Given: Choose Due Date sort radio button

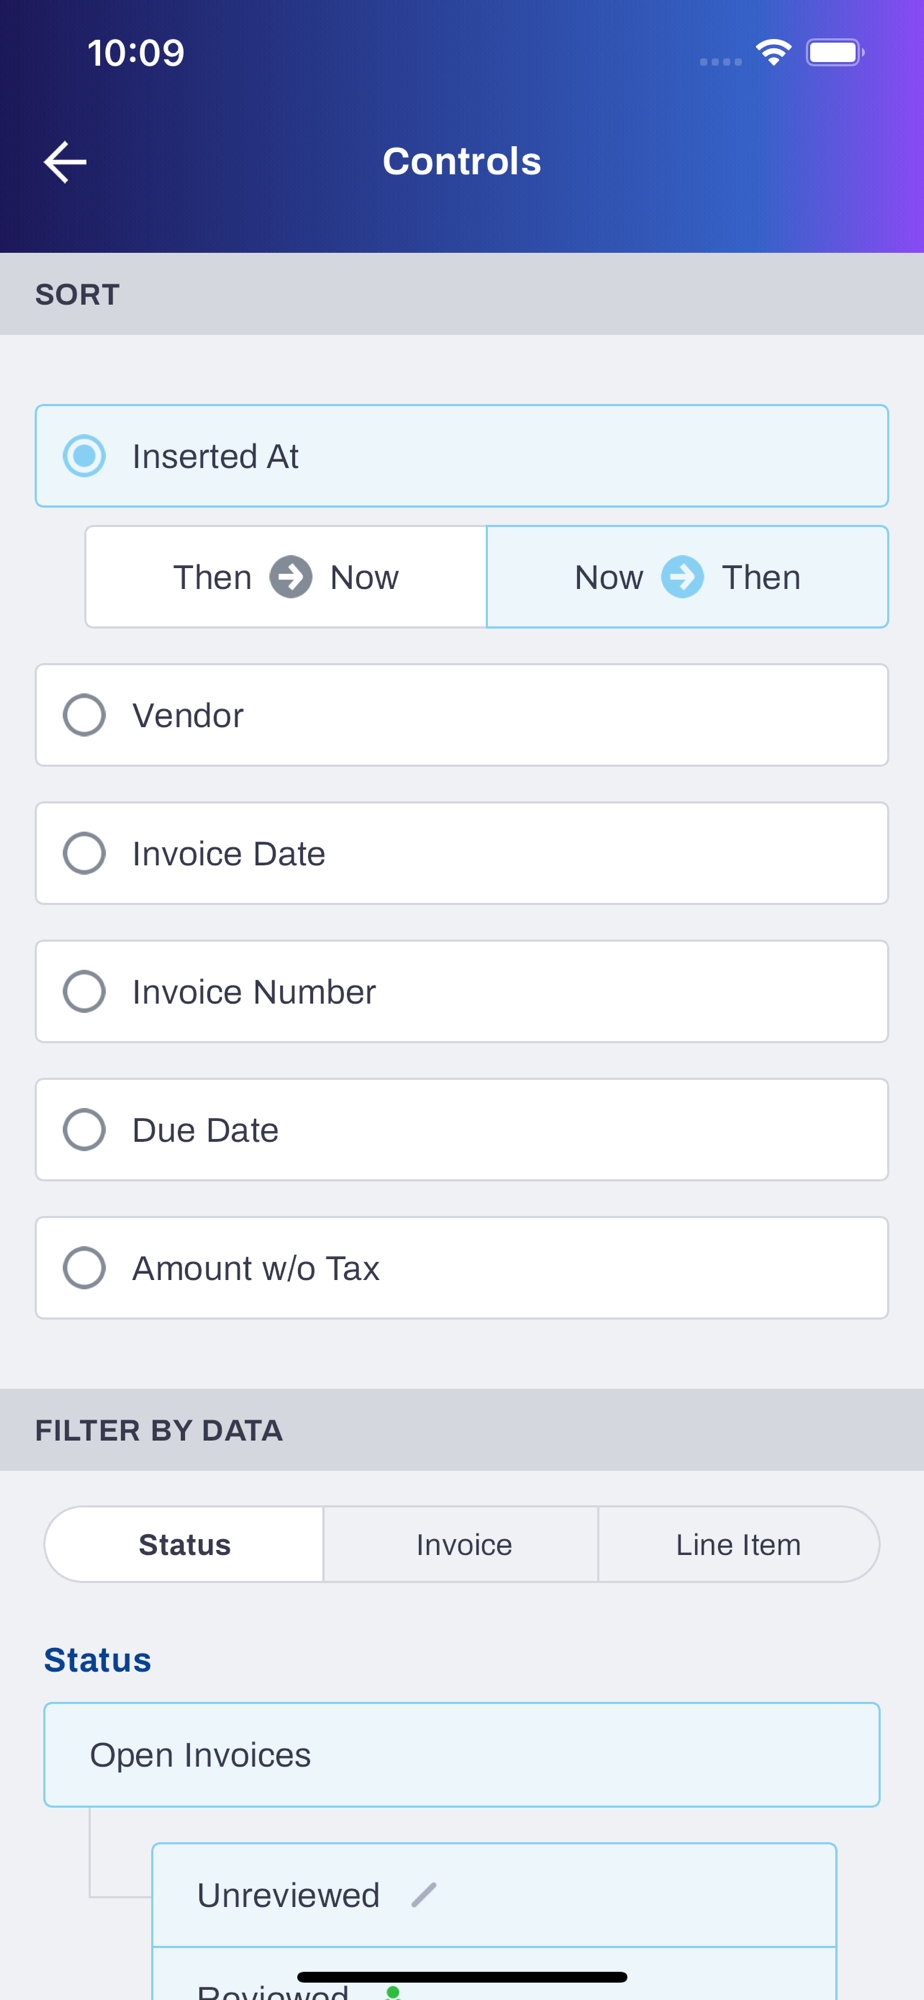Looking at the screenshot, I should pyautogui.click(x=85, y=1129).
